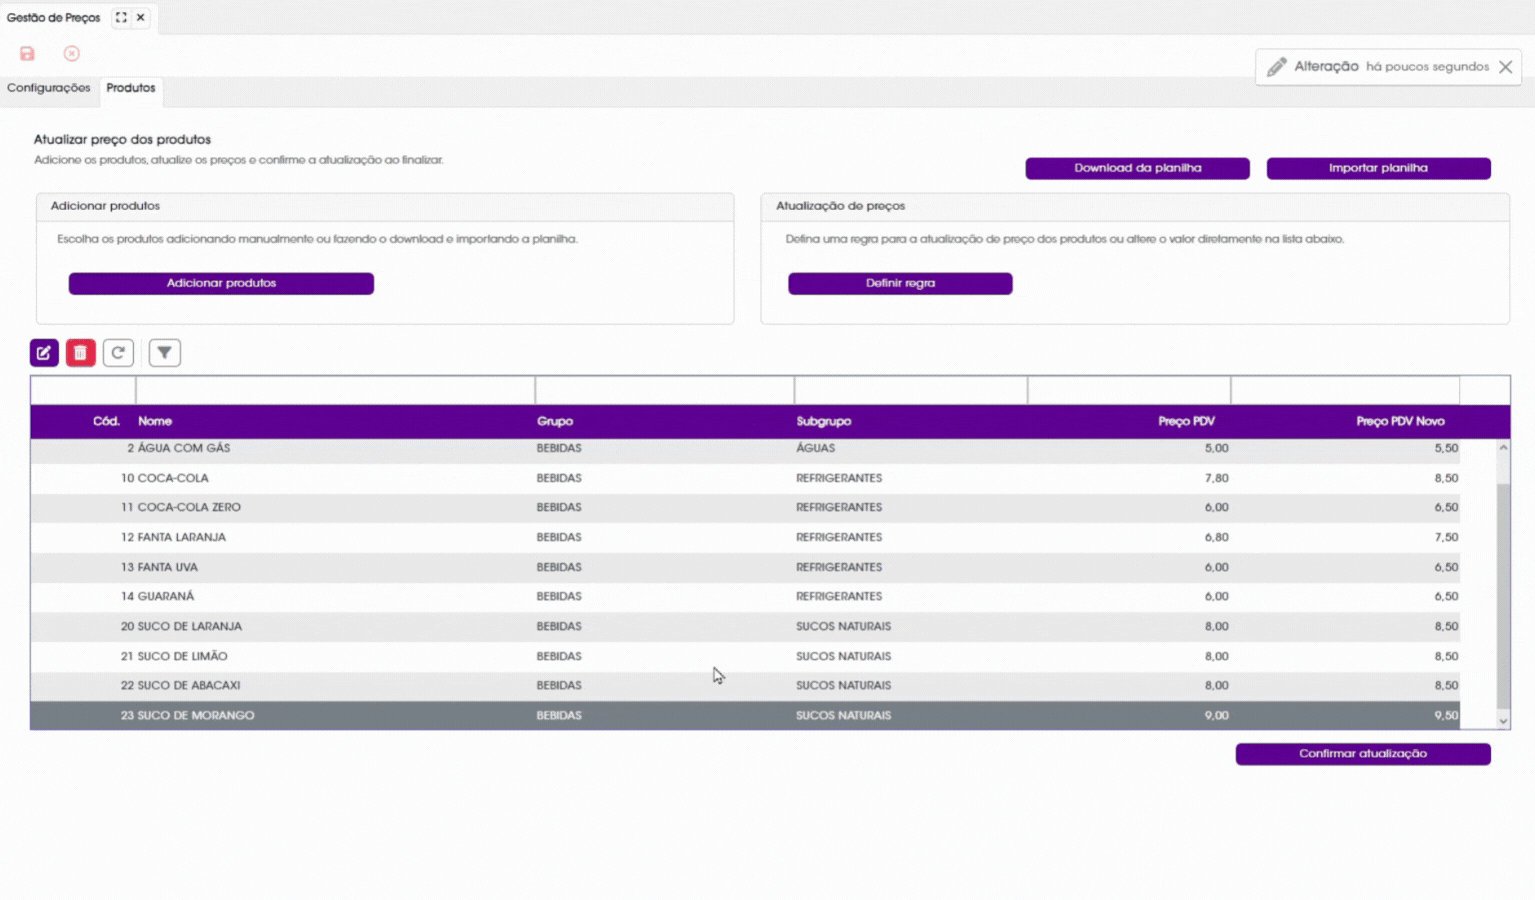
Task: Select the Produtos tab
Action: (x=131, y=88)
